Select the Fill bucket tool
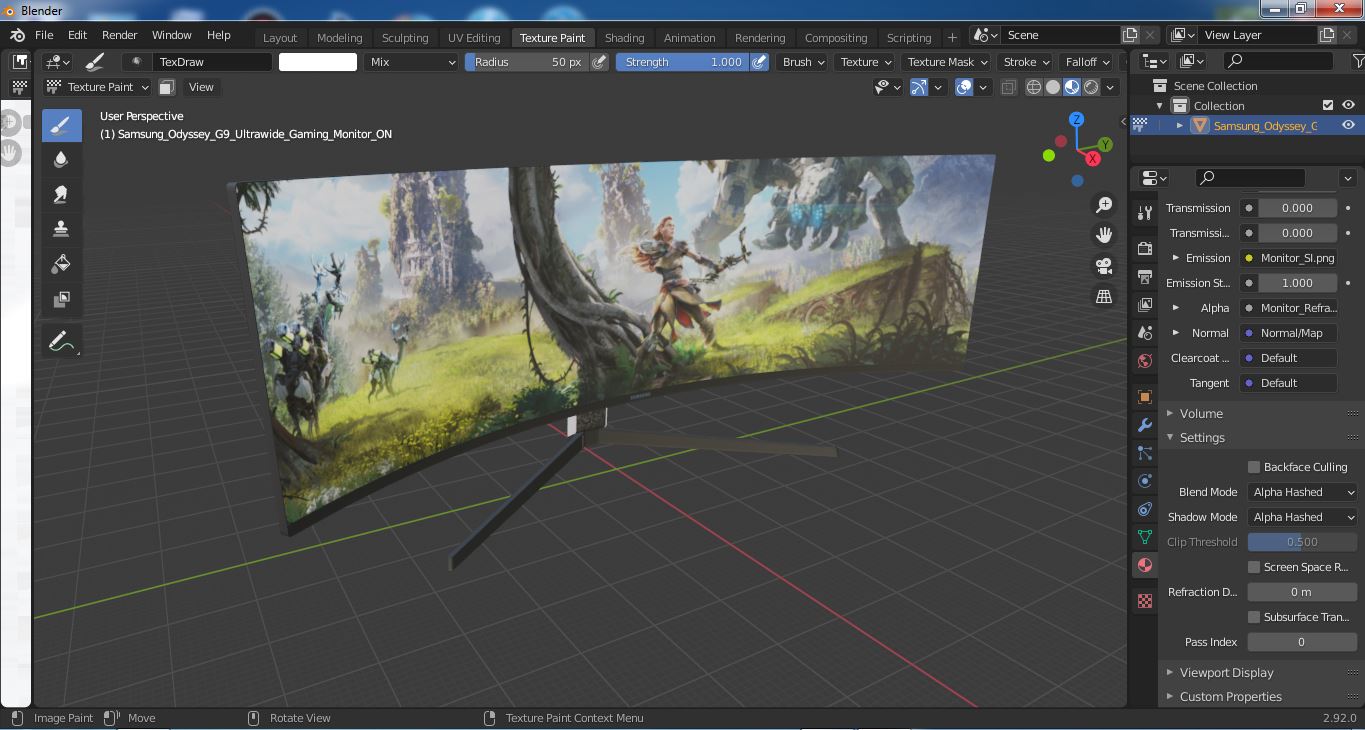1365x730 pixels. click(x=61, y=264)
